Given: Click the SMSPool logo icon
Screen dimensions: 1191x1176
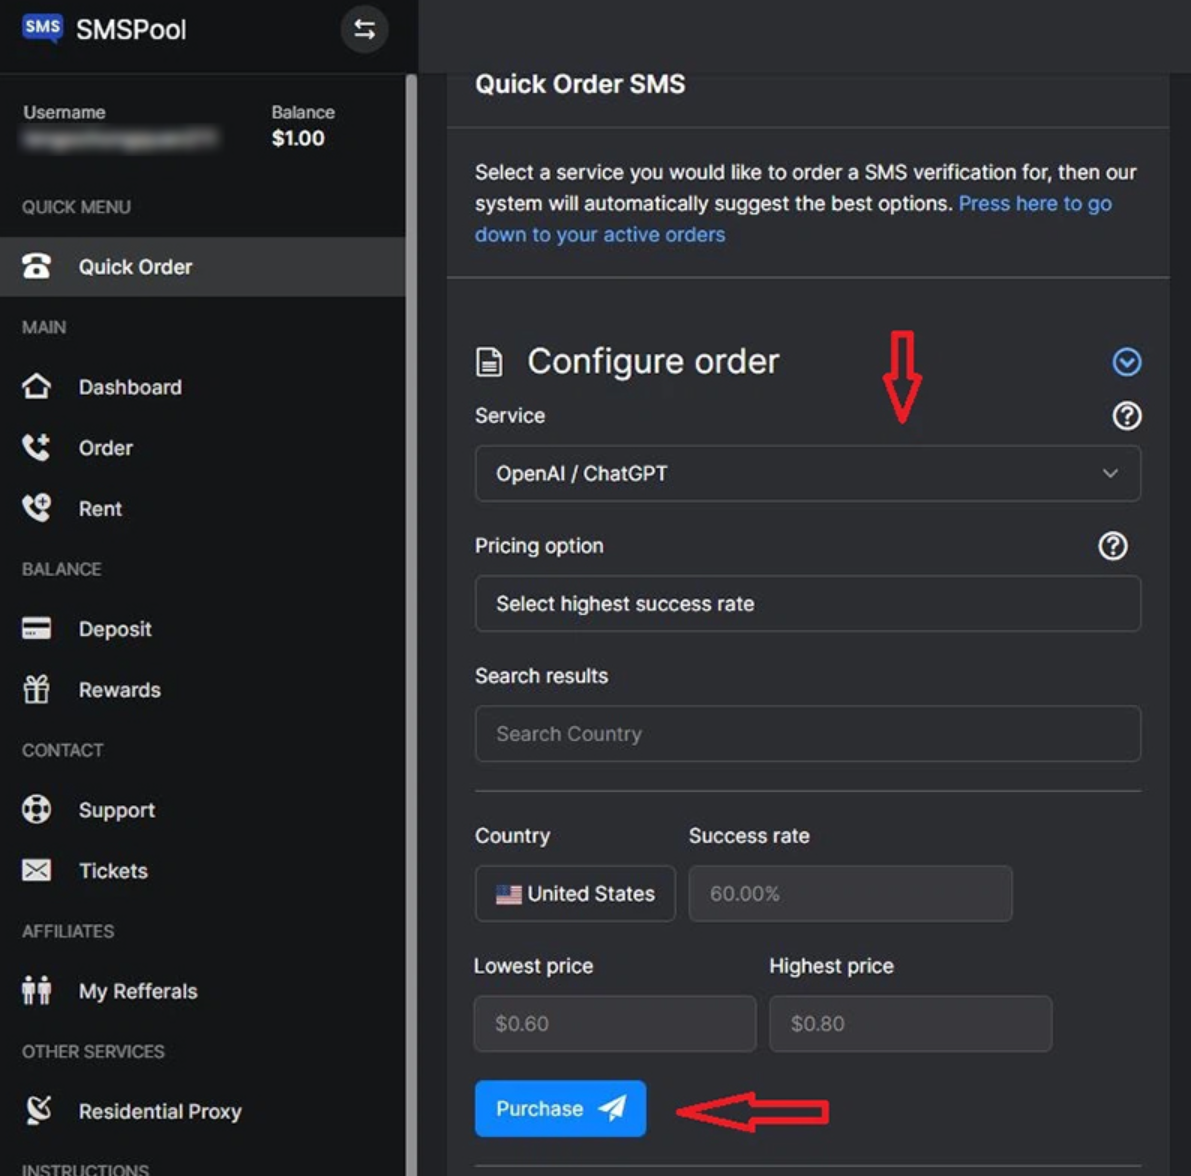Looking at the screenshot, I should pos(42,29).
